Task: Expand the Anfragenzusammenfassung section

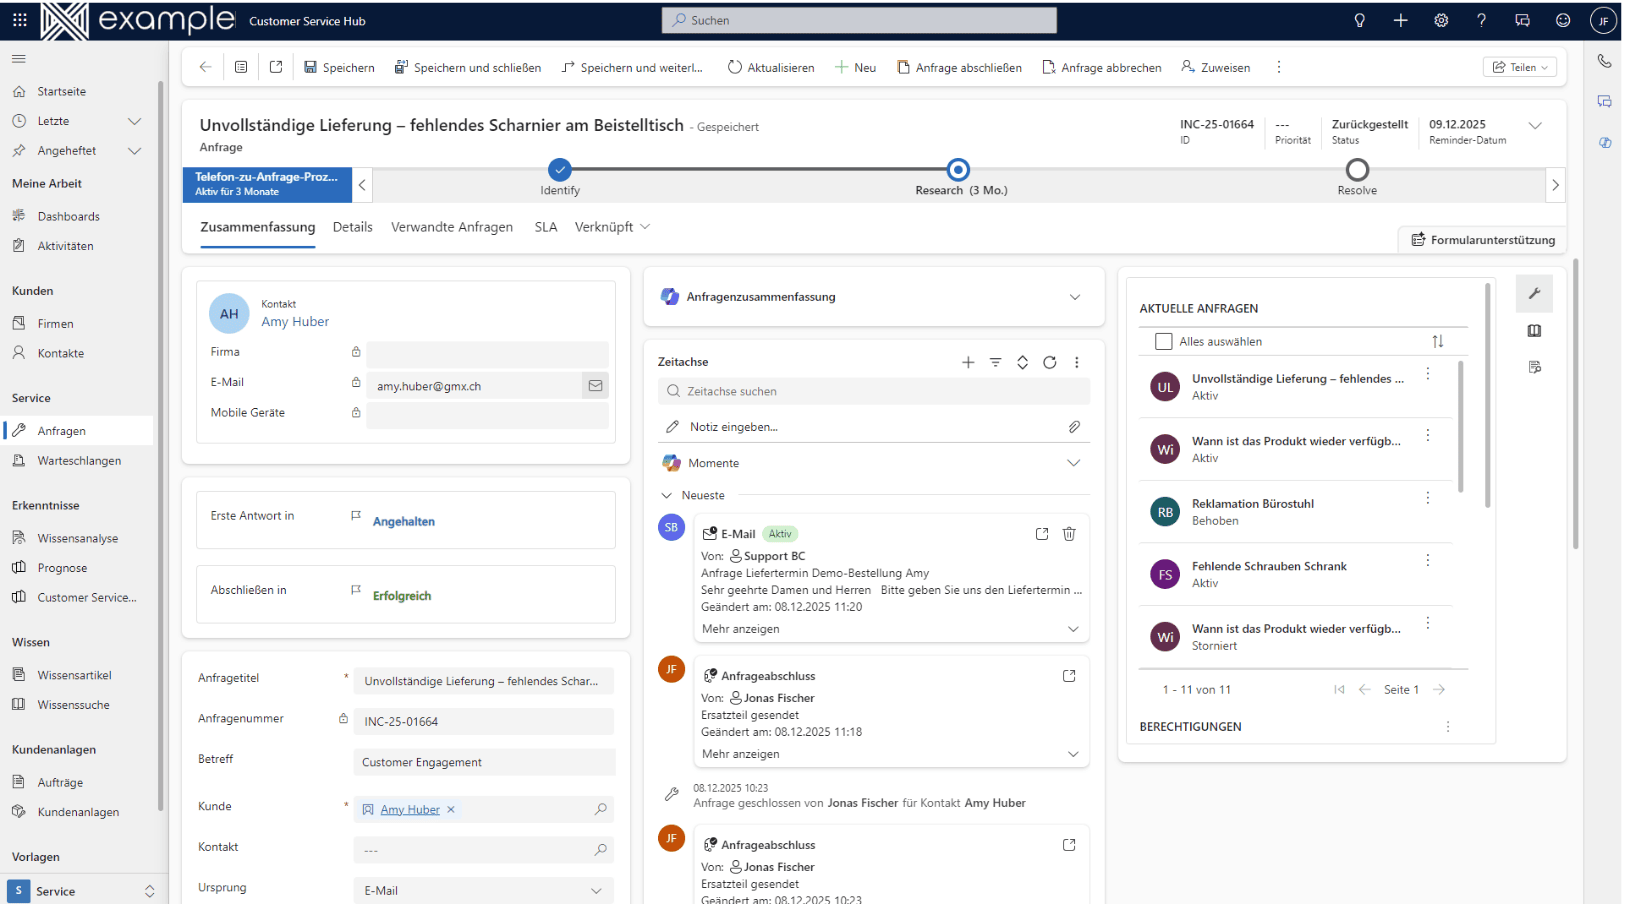Action: tap(1074, 297)
